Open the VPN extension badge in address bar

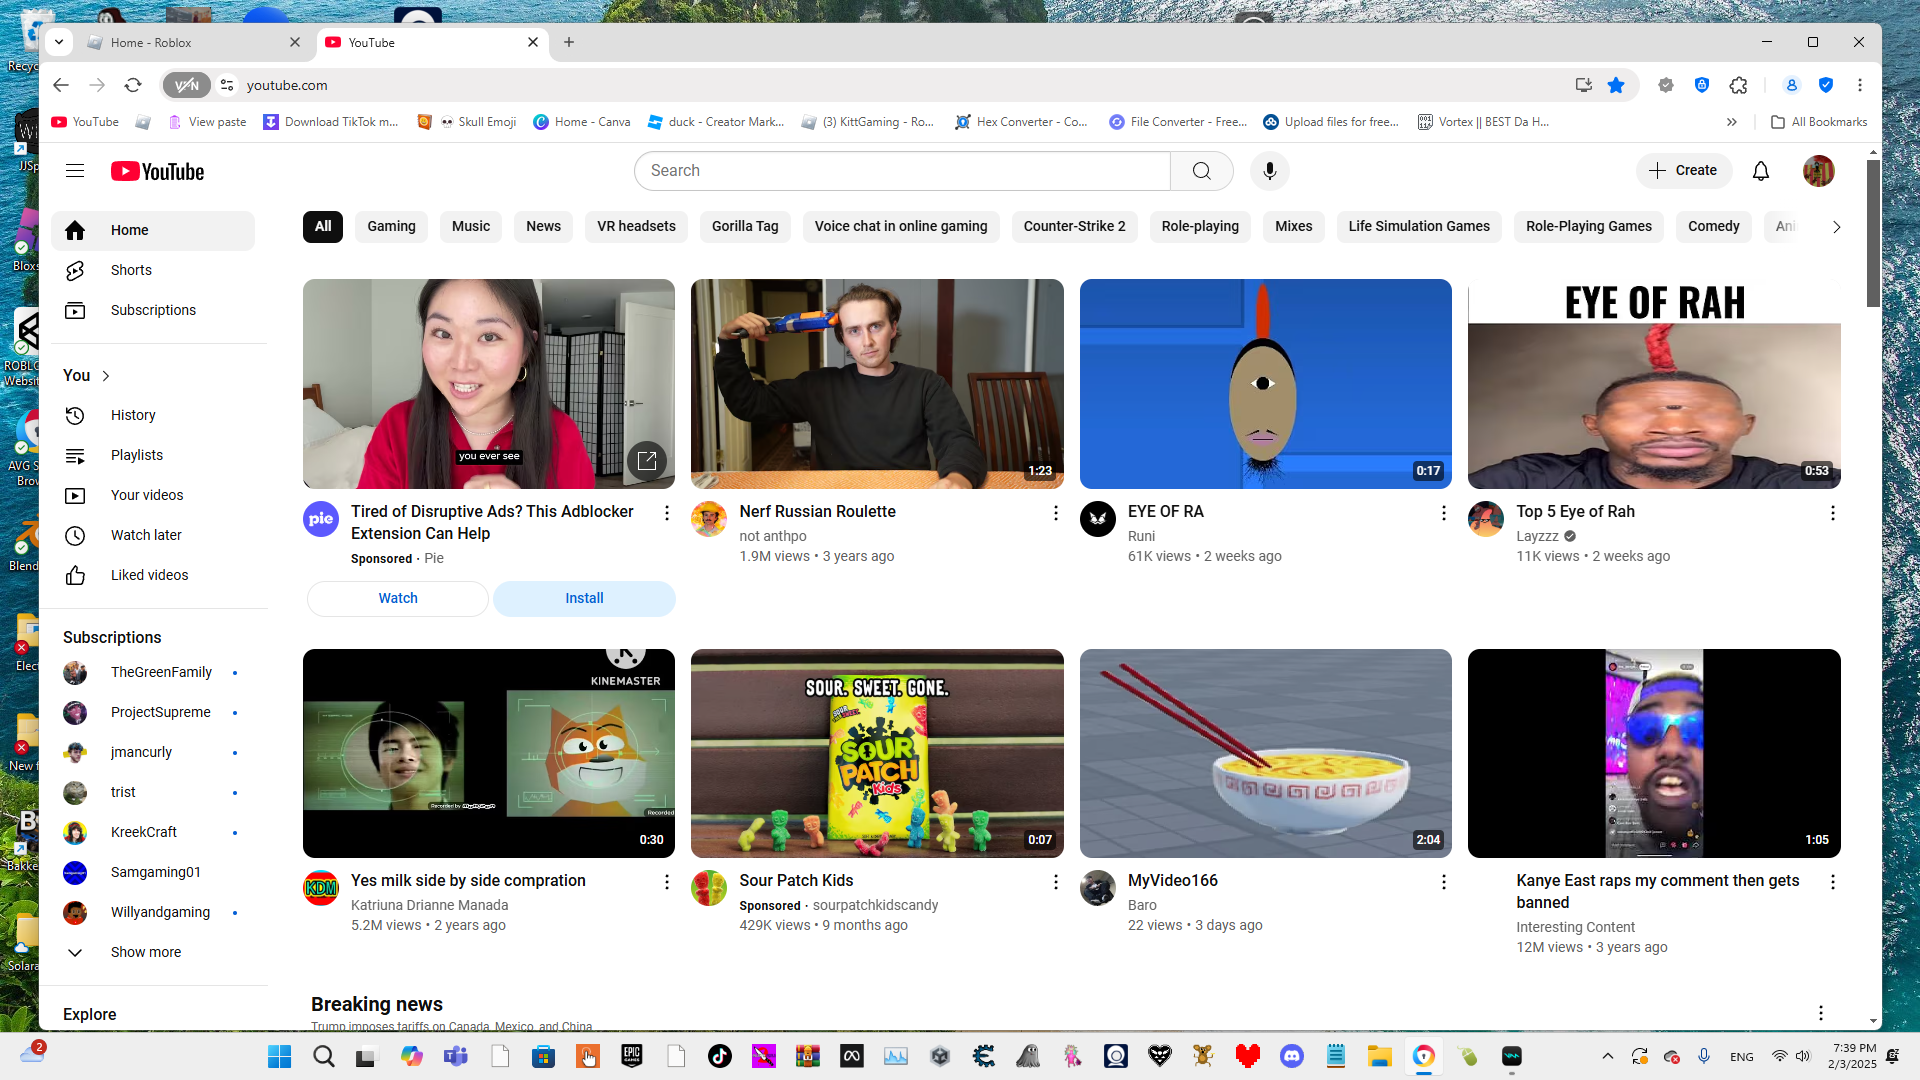point(186,85)
